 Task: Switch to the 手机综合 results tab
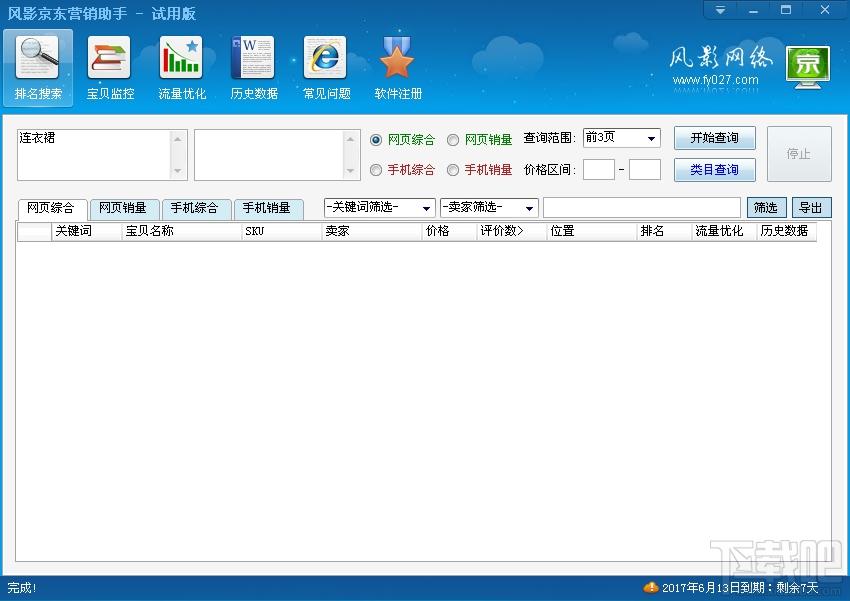(x=197, y=208)
